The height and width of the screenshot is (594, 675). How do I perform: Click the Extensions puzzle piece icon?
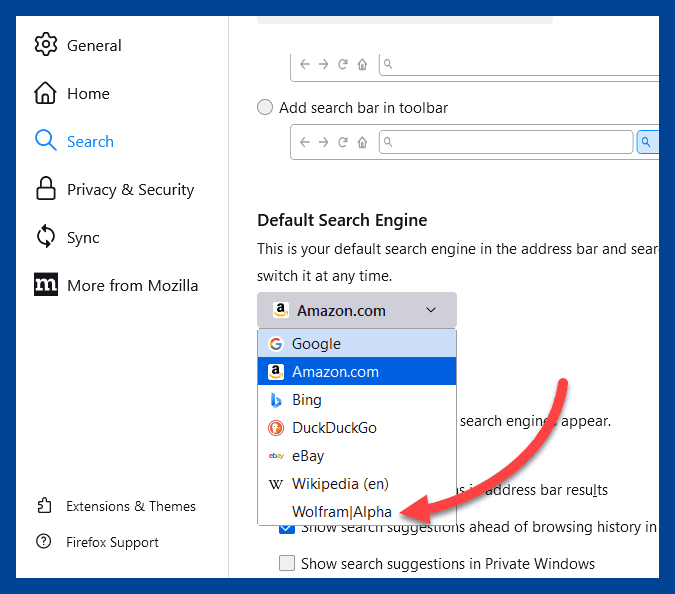click(x=44, y=505)
